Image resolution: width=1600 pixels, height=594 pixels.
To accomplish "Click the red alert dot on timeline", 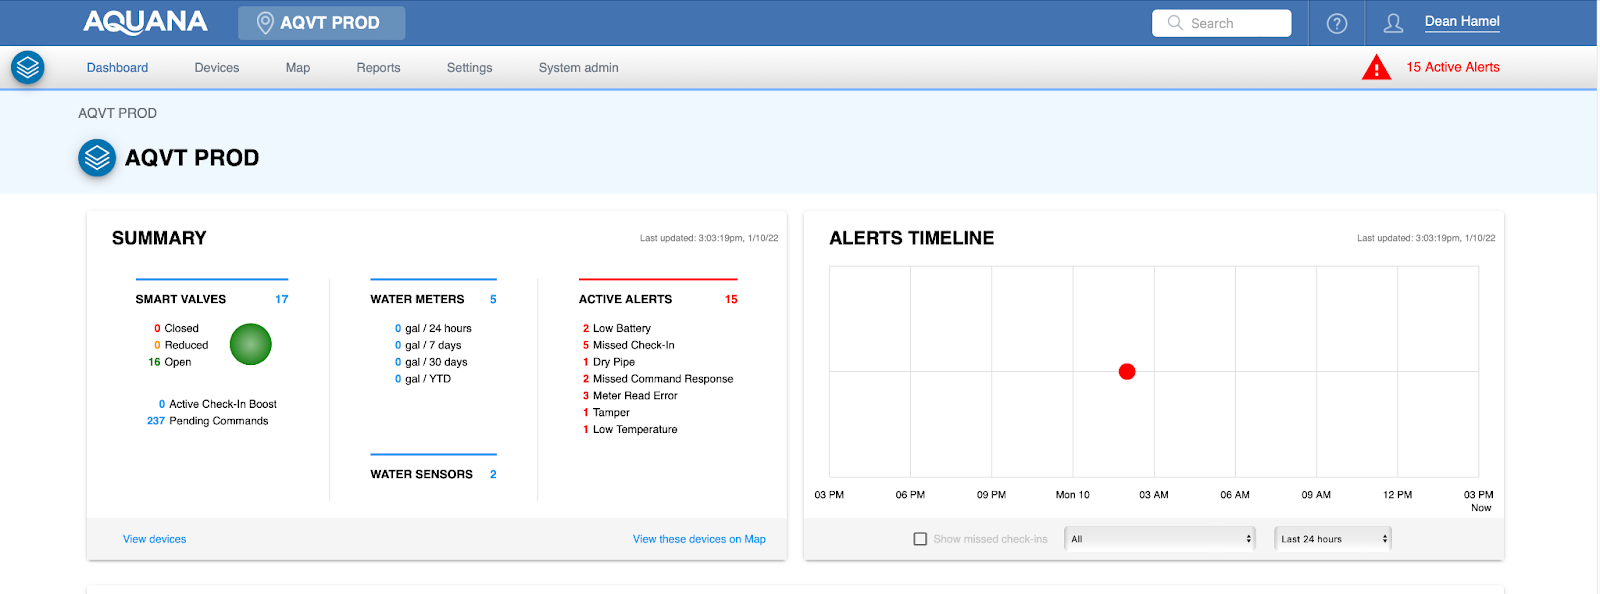I will point(1127,372).
